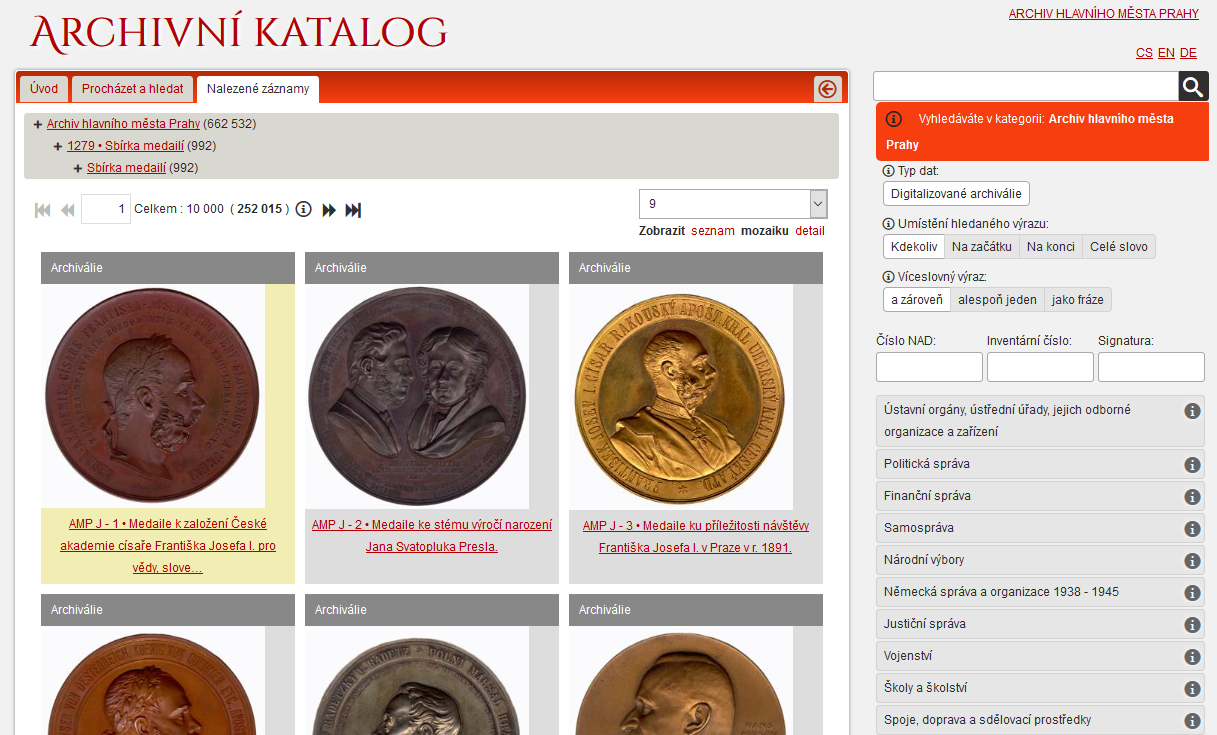Go to the first page of results
The height and width of the screenshot is (735, 1217).
coord(43,210)
